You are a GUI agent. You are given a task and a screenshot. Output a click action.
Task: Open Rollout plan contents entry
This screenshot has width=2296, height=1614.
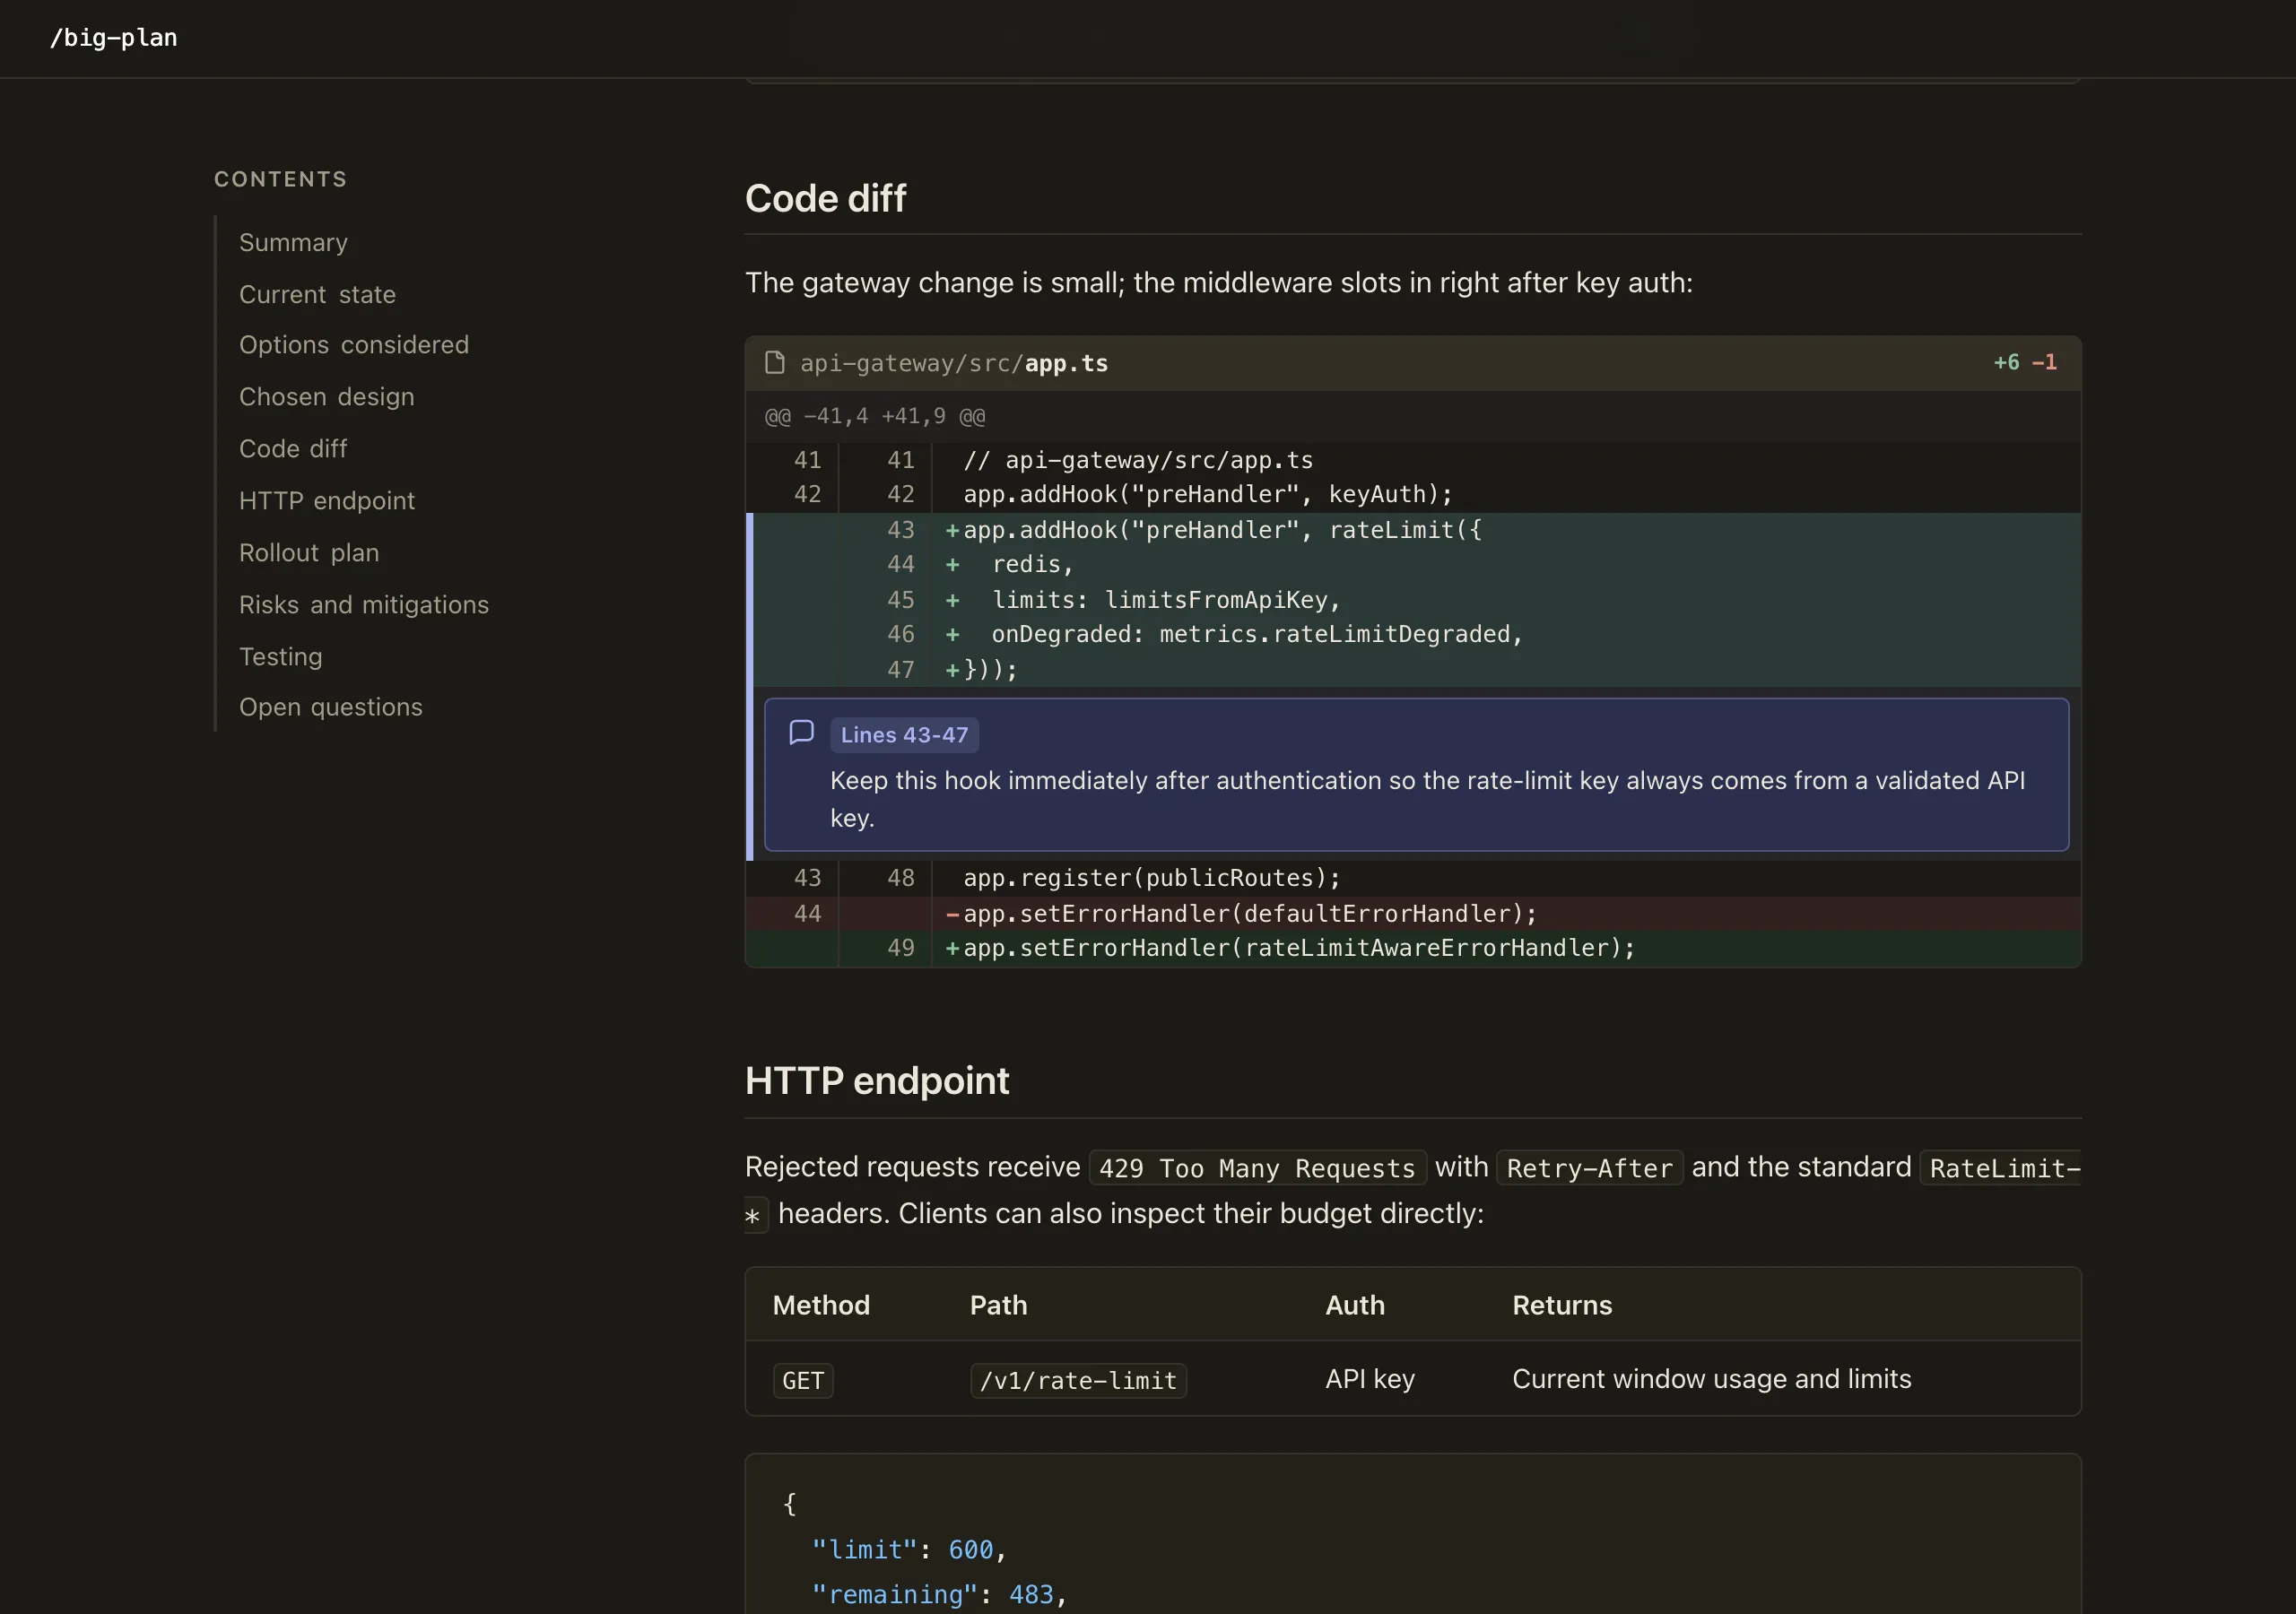pyautogui.click(x=309, y=552)
